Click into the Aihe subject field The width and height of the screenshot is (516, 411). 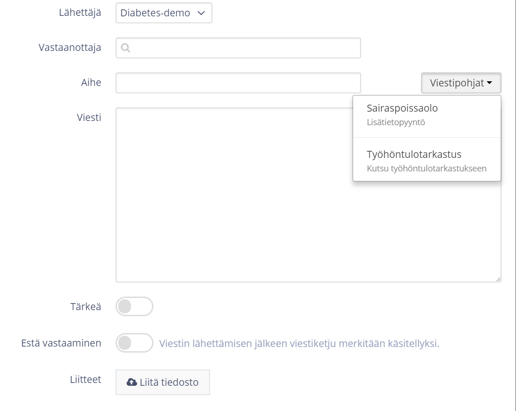238,83
